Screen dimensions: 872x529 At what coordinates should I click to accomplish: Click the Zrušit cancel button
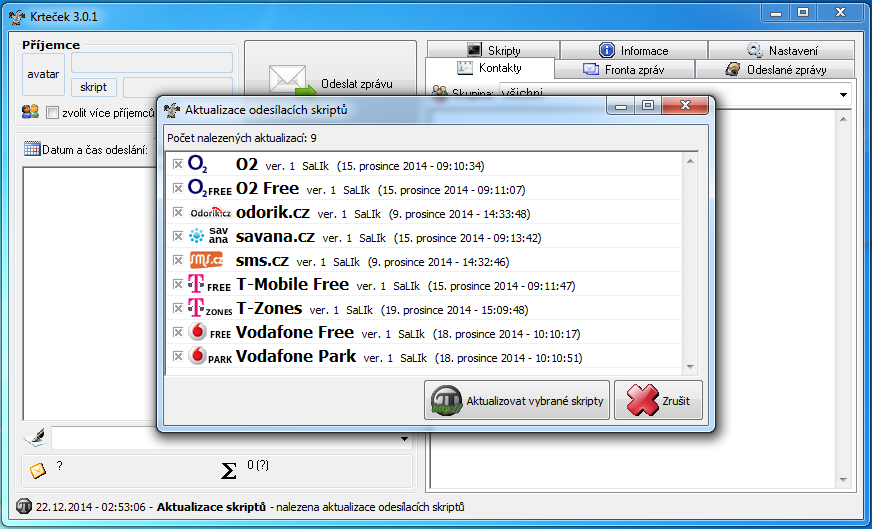(x=658, y=400)
